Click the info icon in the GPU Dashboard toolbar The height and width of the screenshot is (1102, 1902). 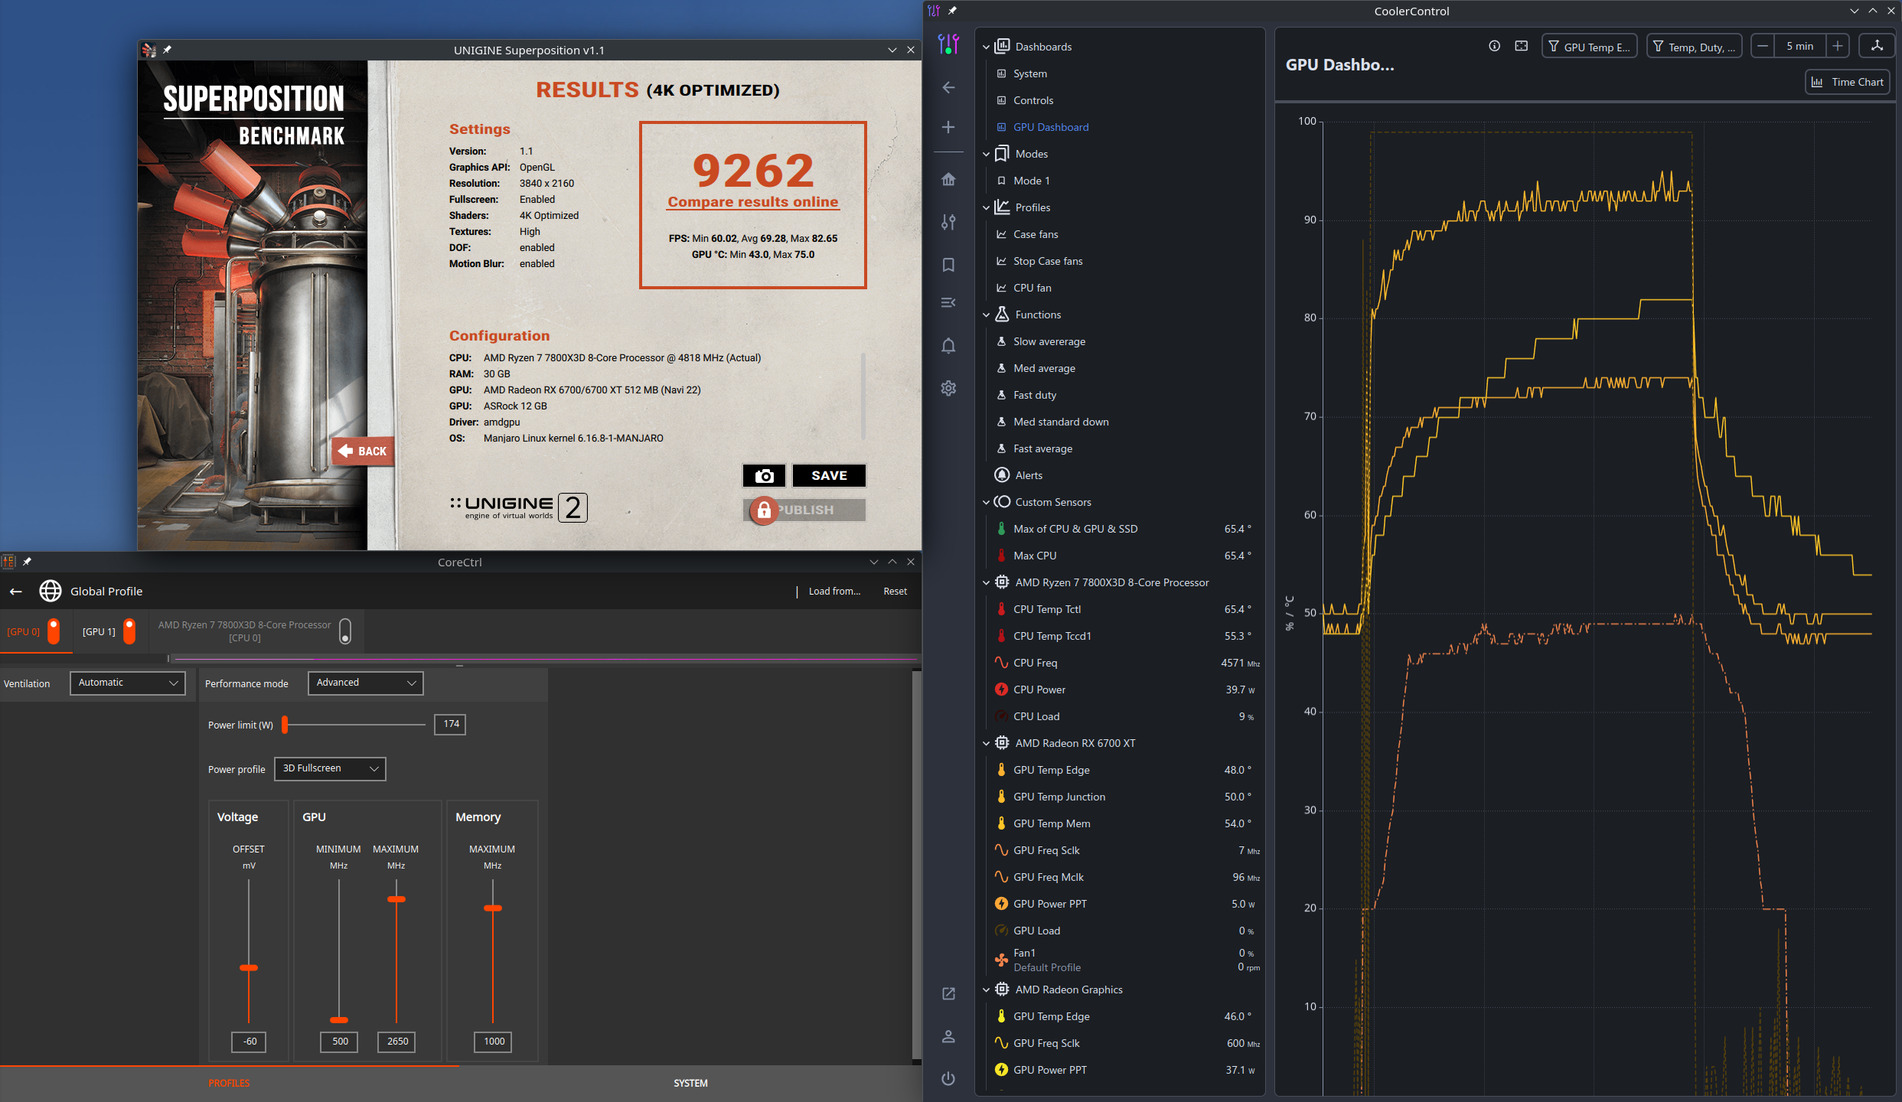pyautogui.click(x=1494, y=46)
